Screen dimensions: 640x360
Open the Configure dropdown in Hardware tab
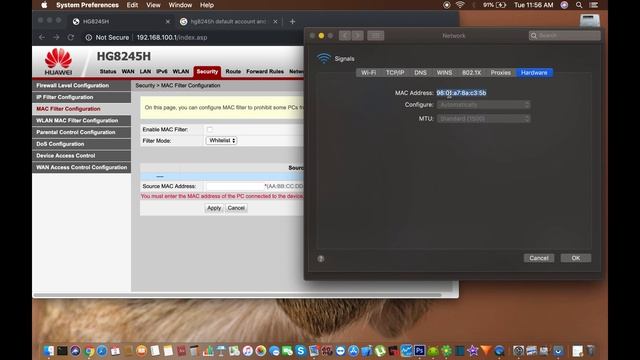tap(484, 105)
